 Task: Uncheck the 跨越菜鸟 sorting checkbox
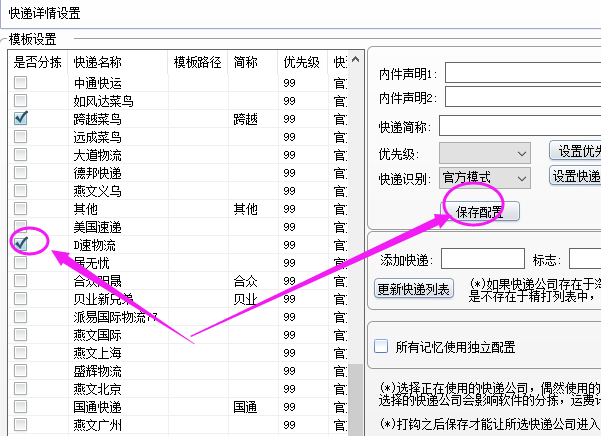tap(20, 118)
